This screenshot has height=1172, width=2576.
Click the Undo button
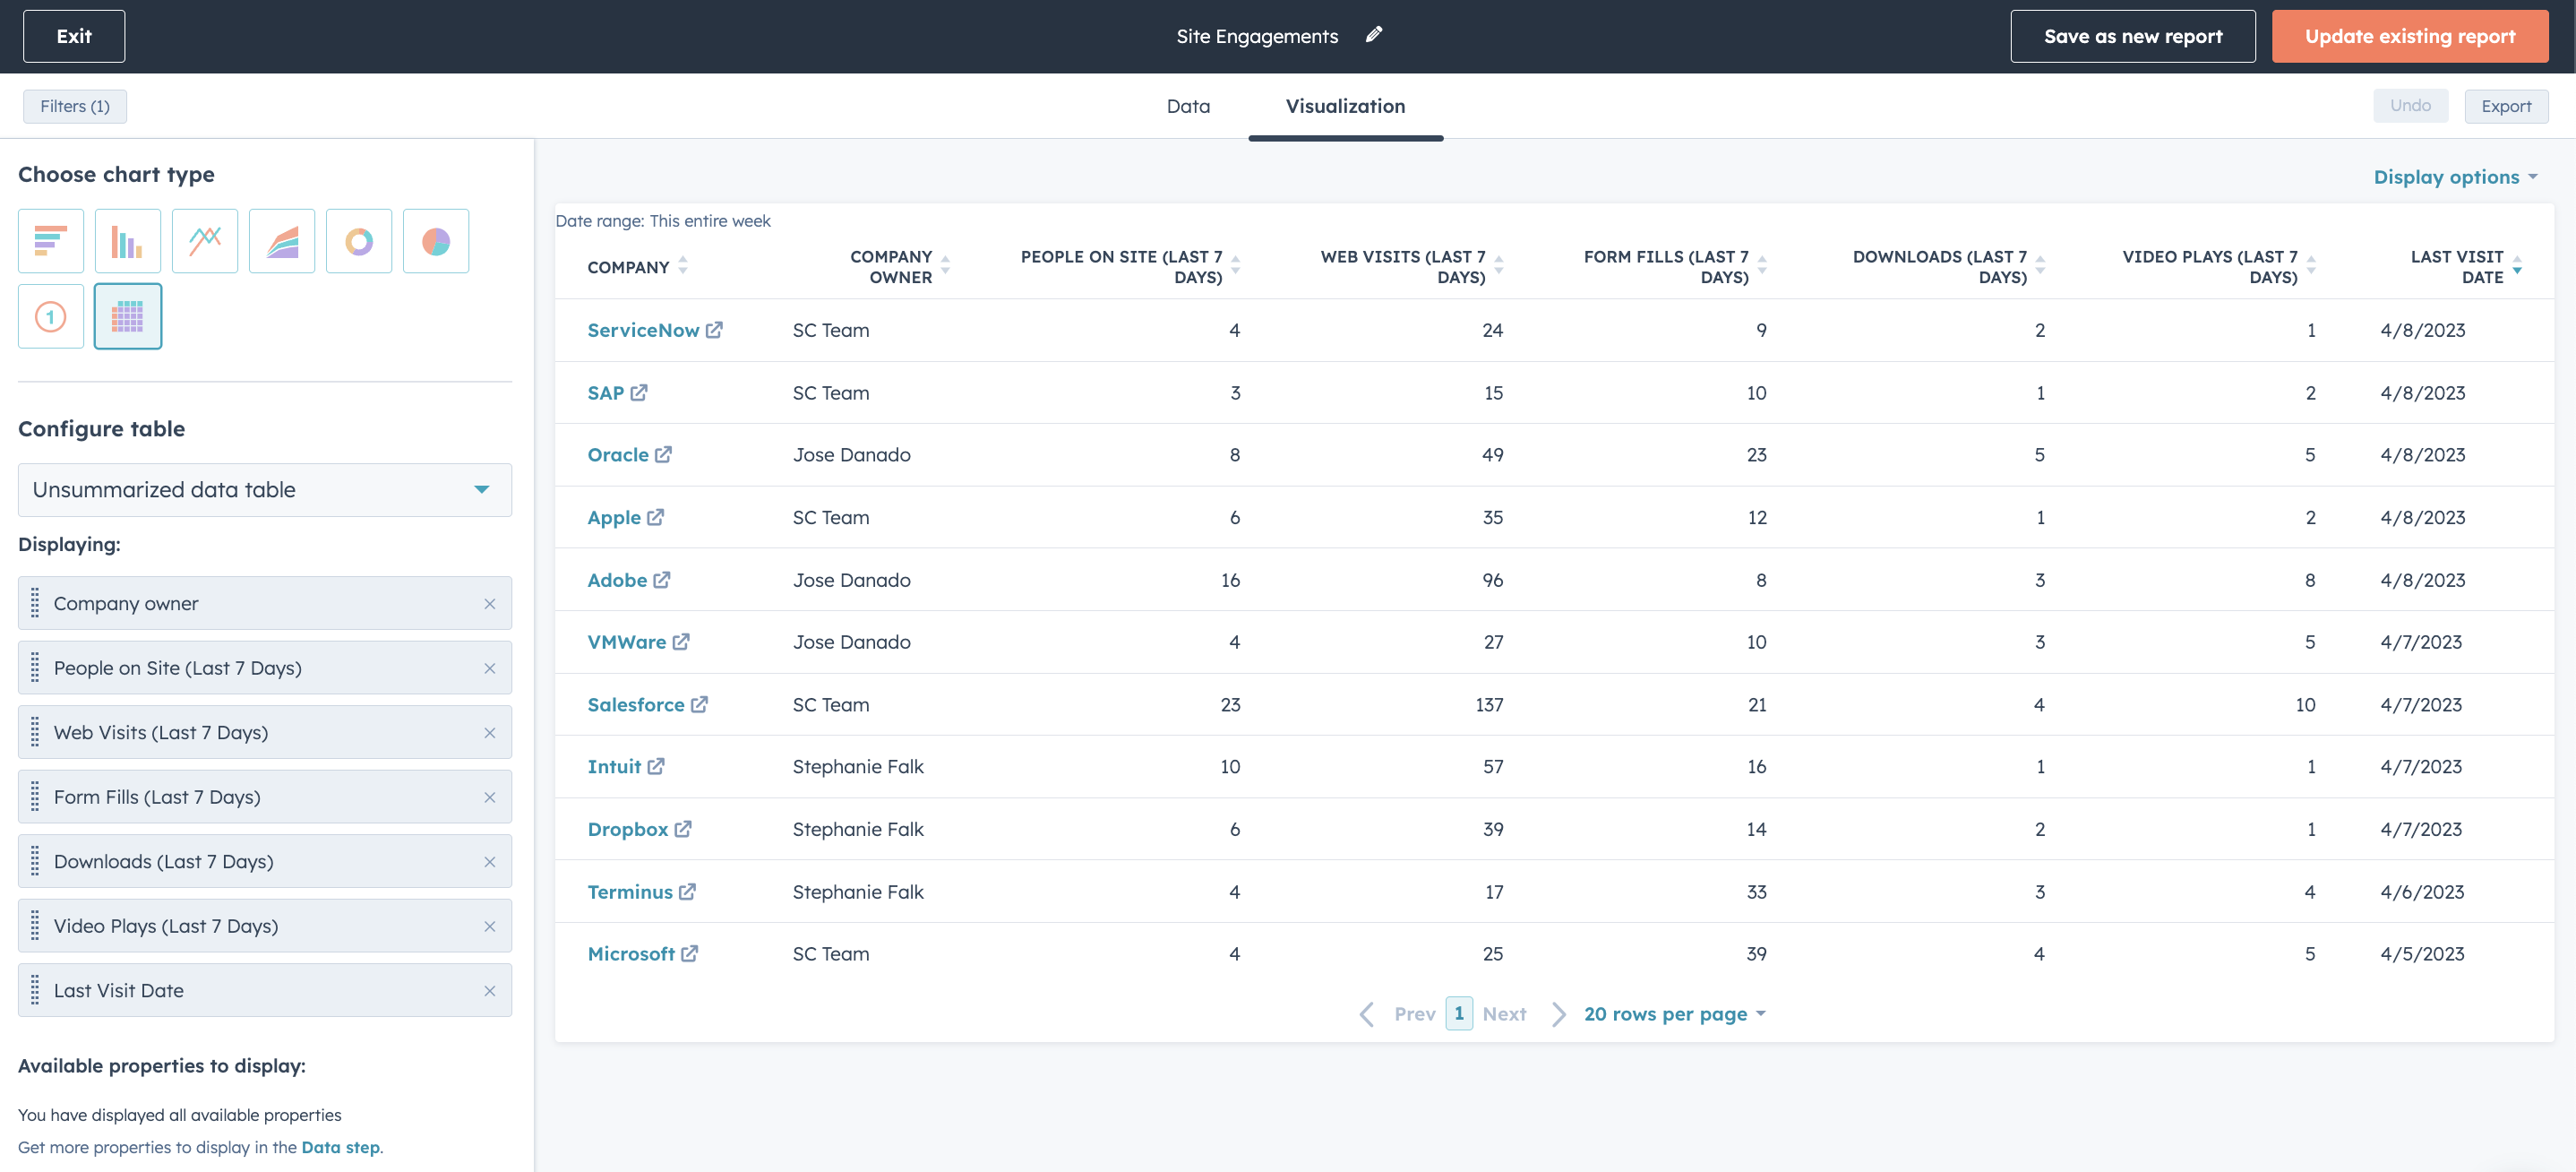click(x=2410, y=106)
